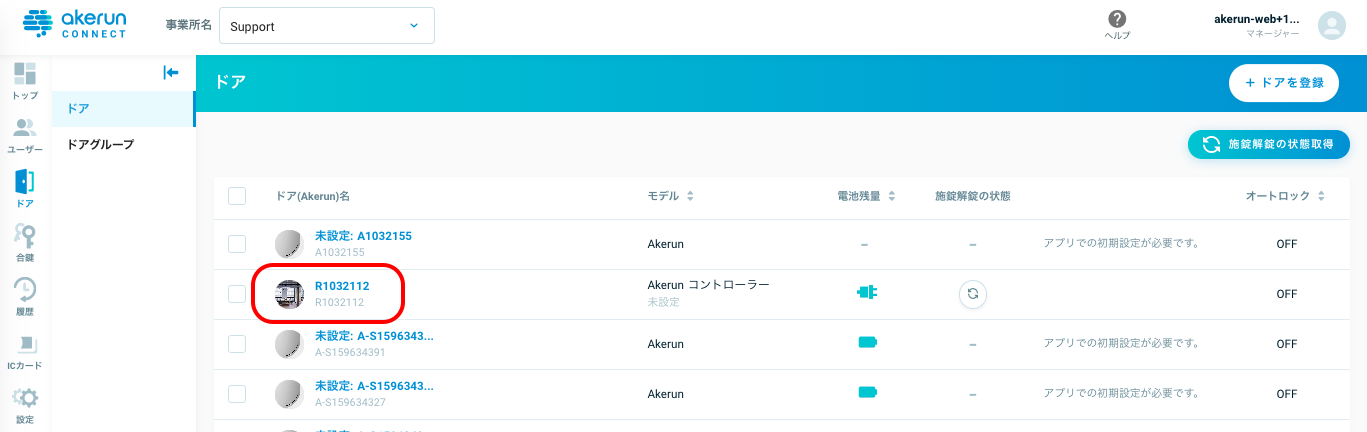Click the A-S159634327 device thumbnail
The width and height of the screenshot is (1367, 432).
[x=289, y=394]
